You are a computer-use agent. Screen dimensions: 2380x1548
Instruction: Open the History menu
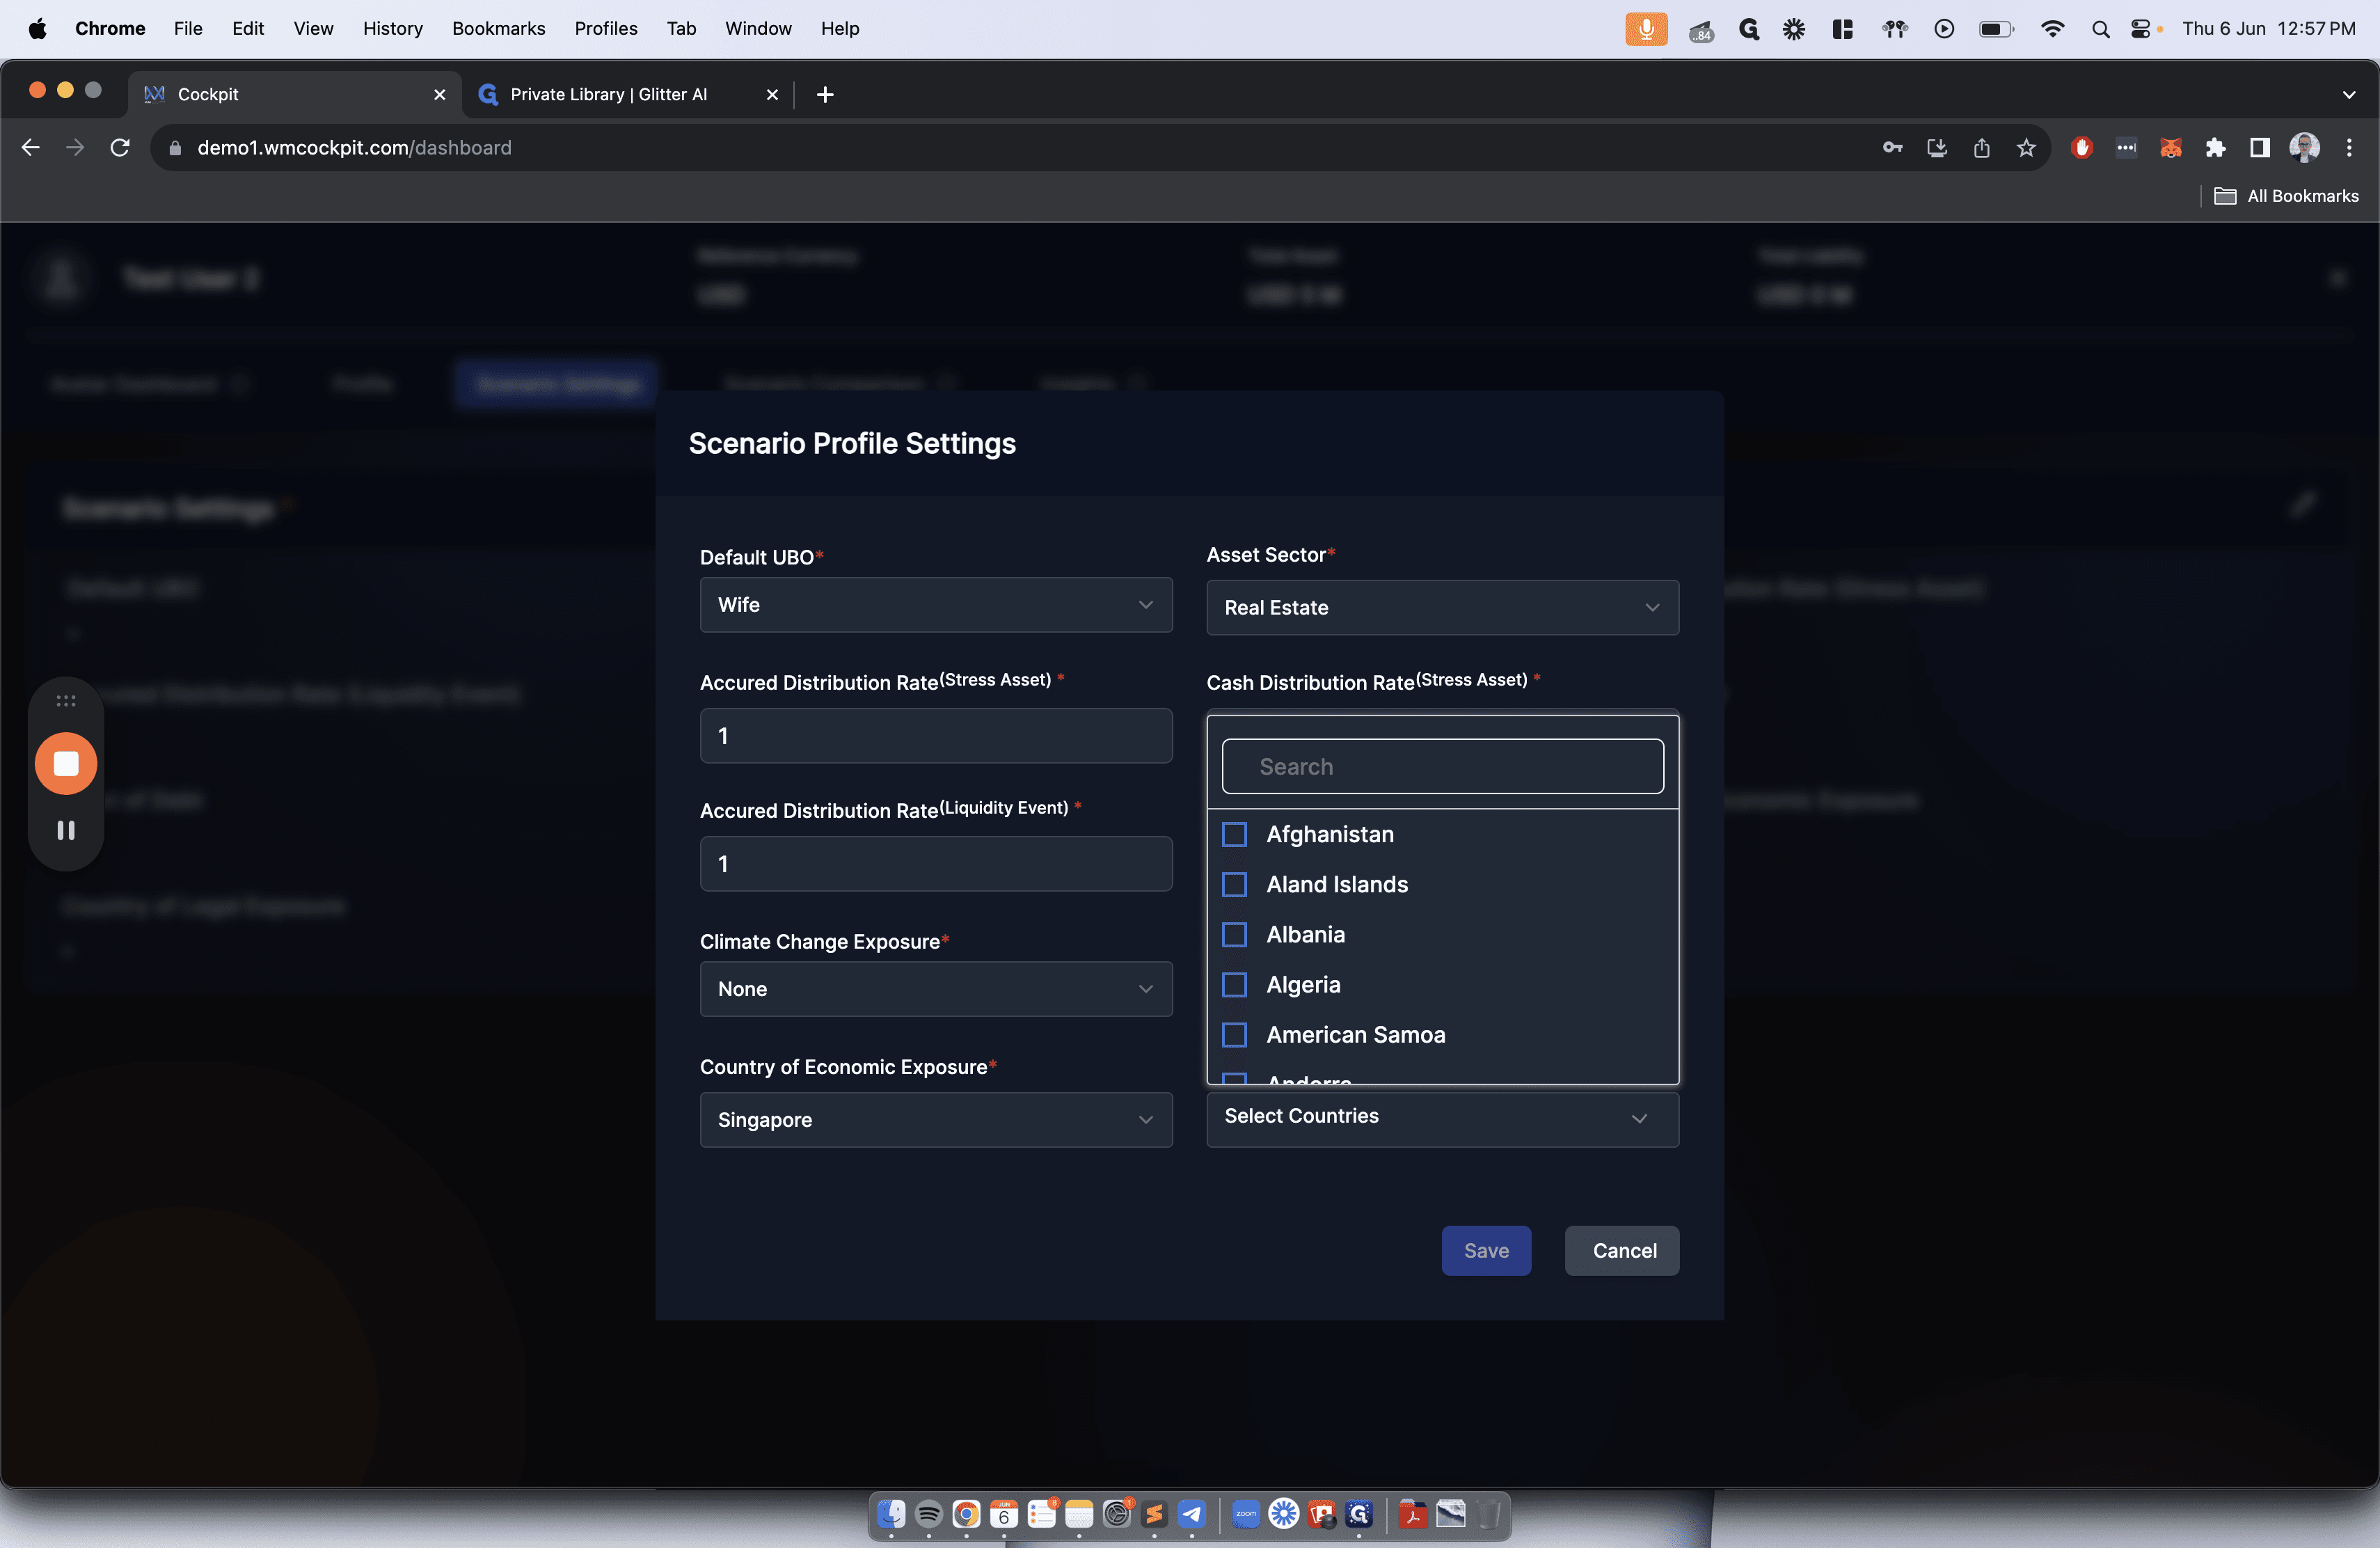coord(392,29)
